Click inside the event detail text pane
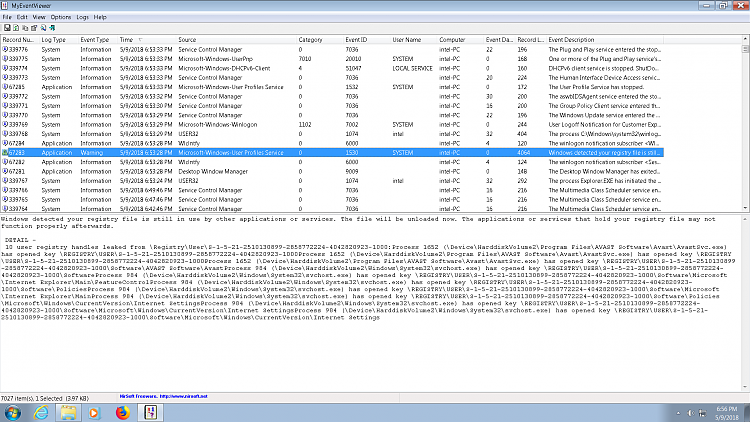 [371, 303]
